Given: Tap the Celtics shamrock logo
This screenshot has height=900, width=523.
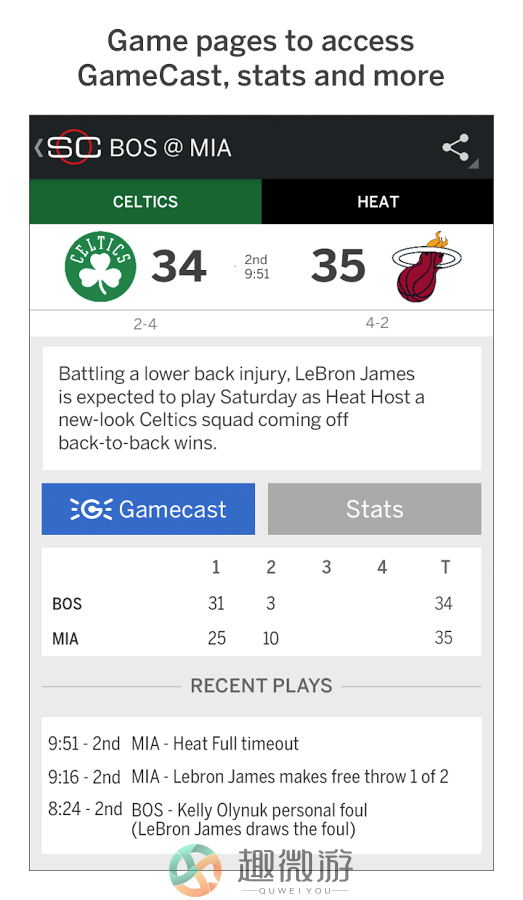Looking at the screenshot, I should [100, 266].
